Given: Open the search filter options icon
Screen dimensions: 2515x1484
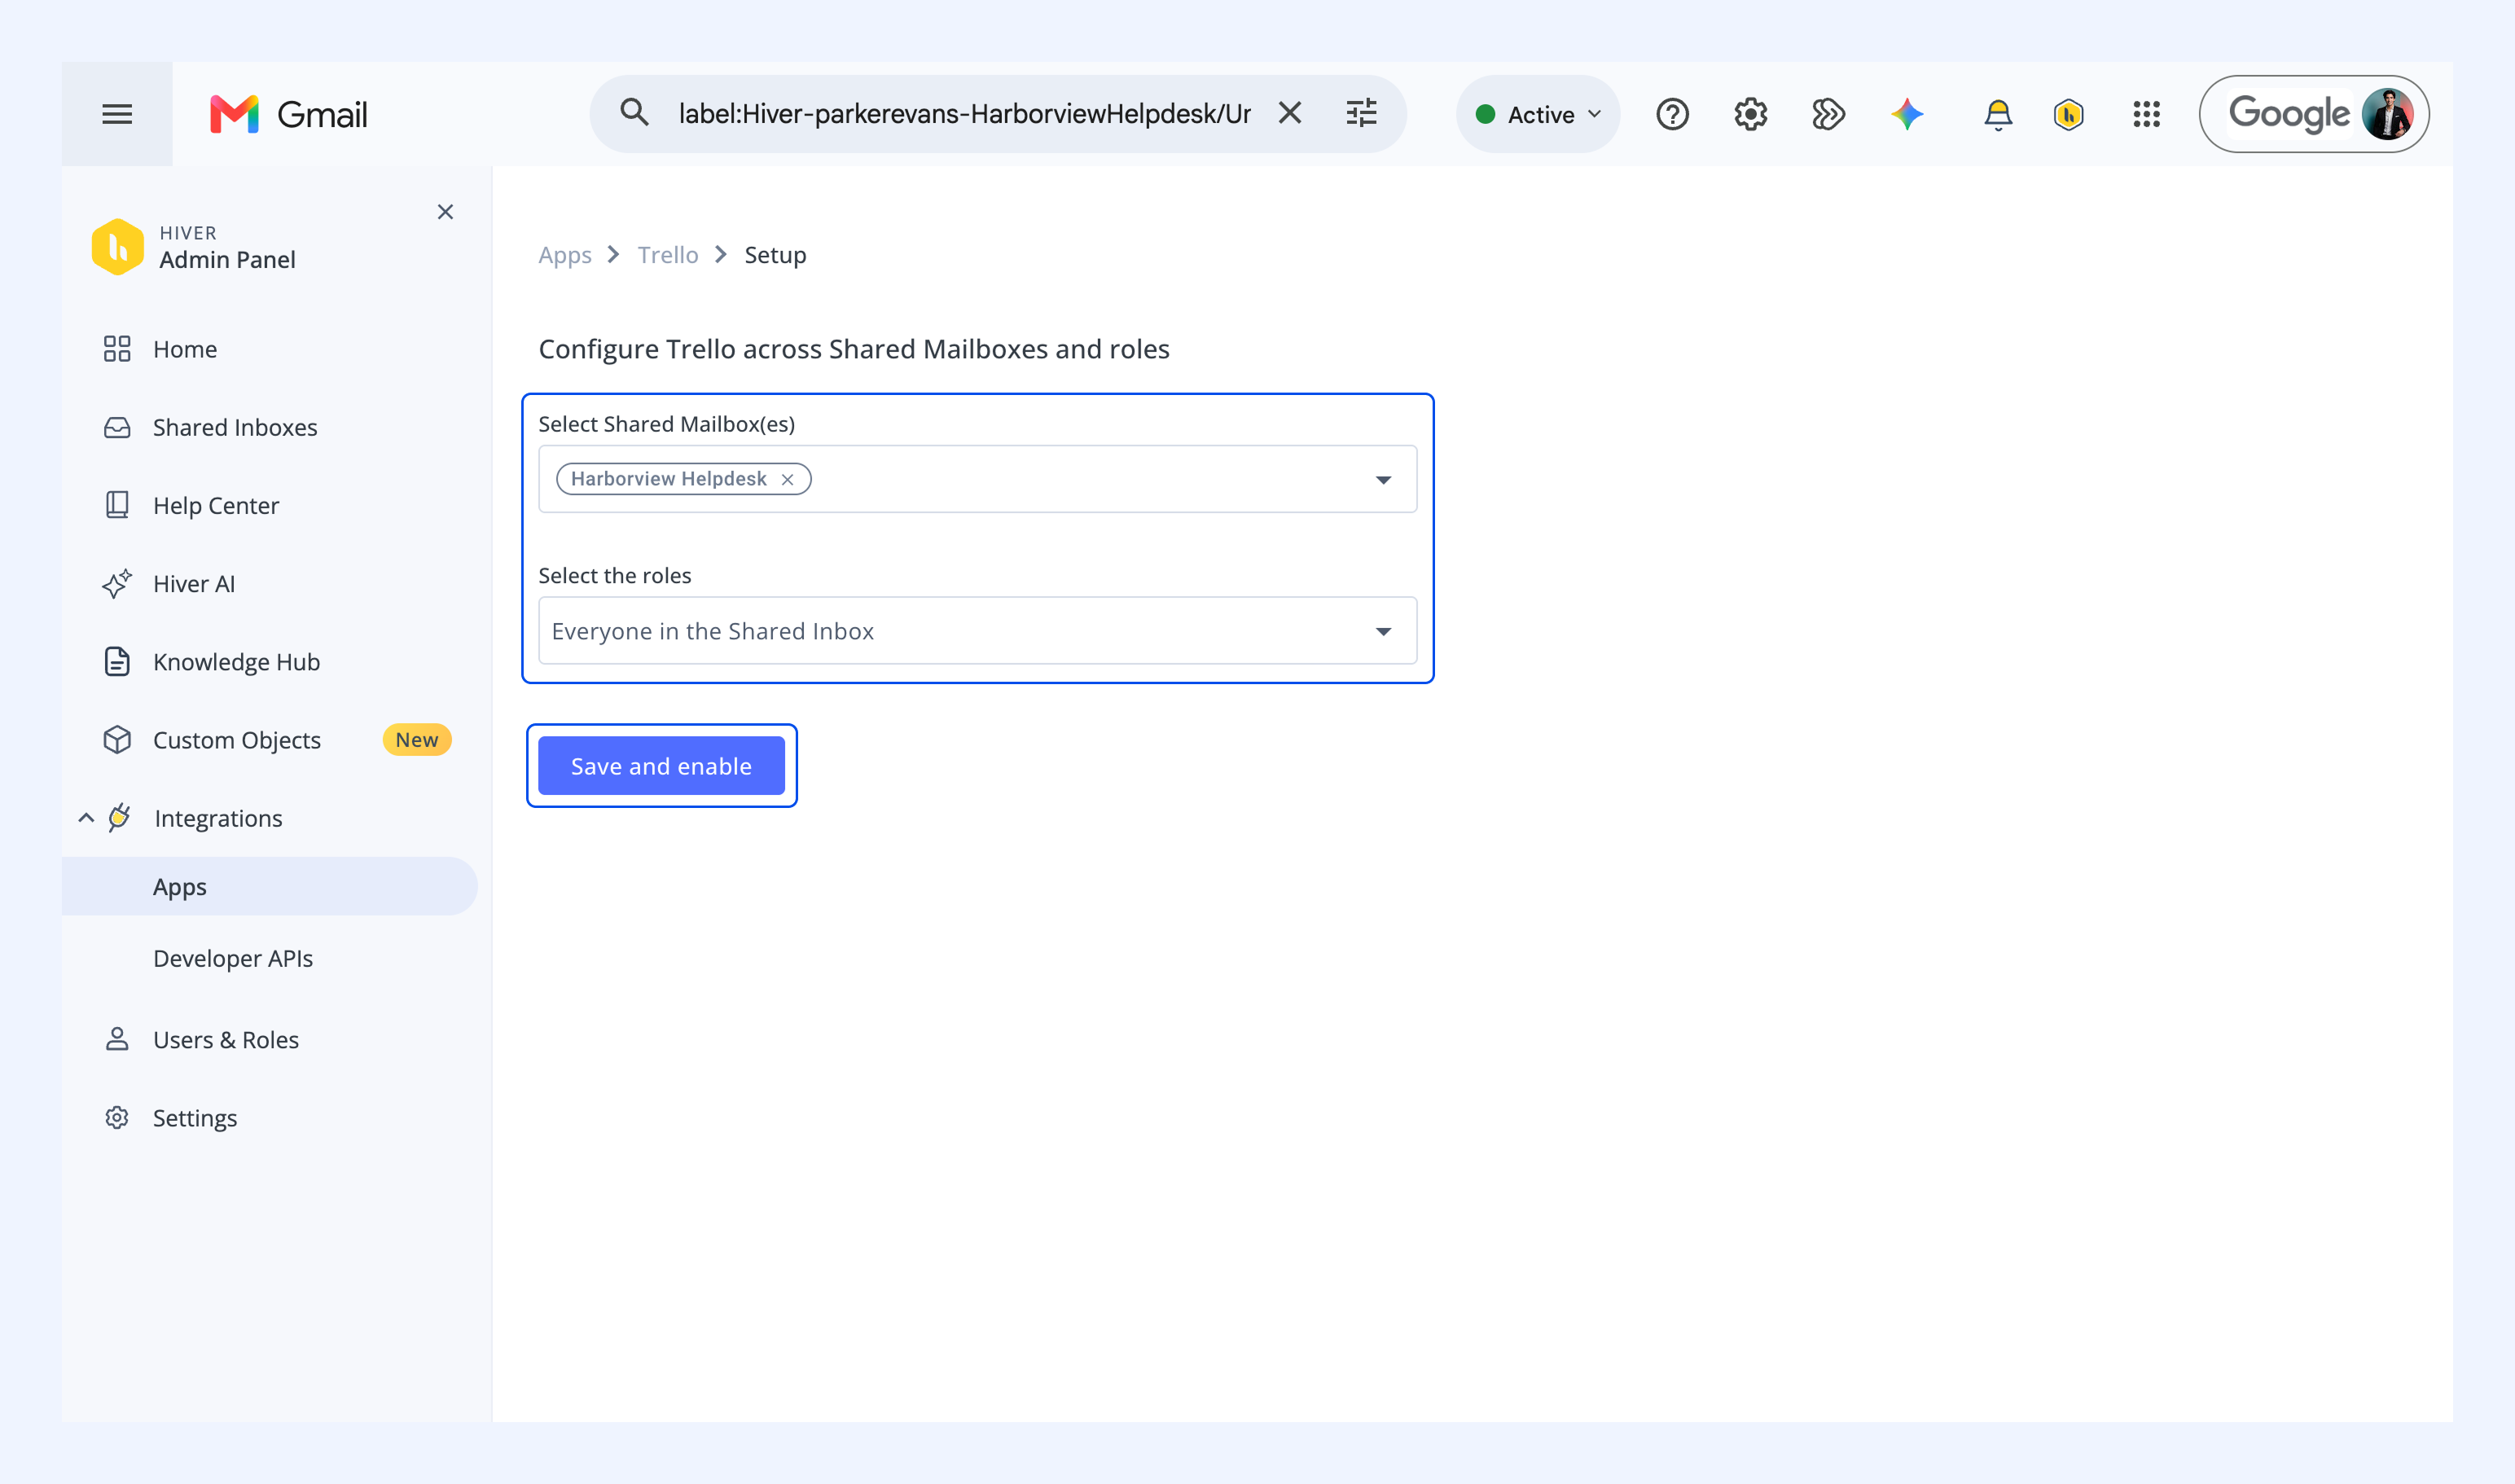Looking at the screenshot, I should point(1361,113).
